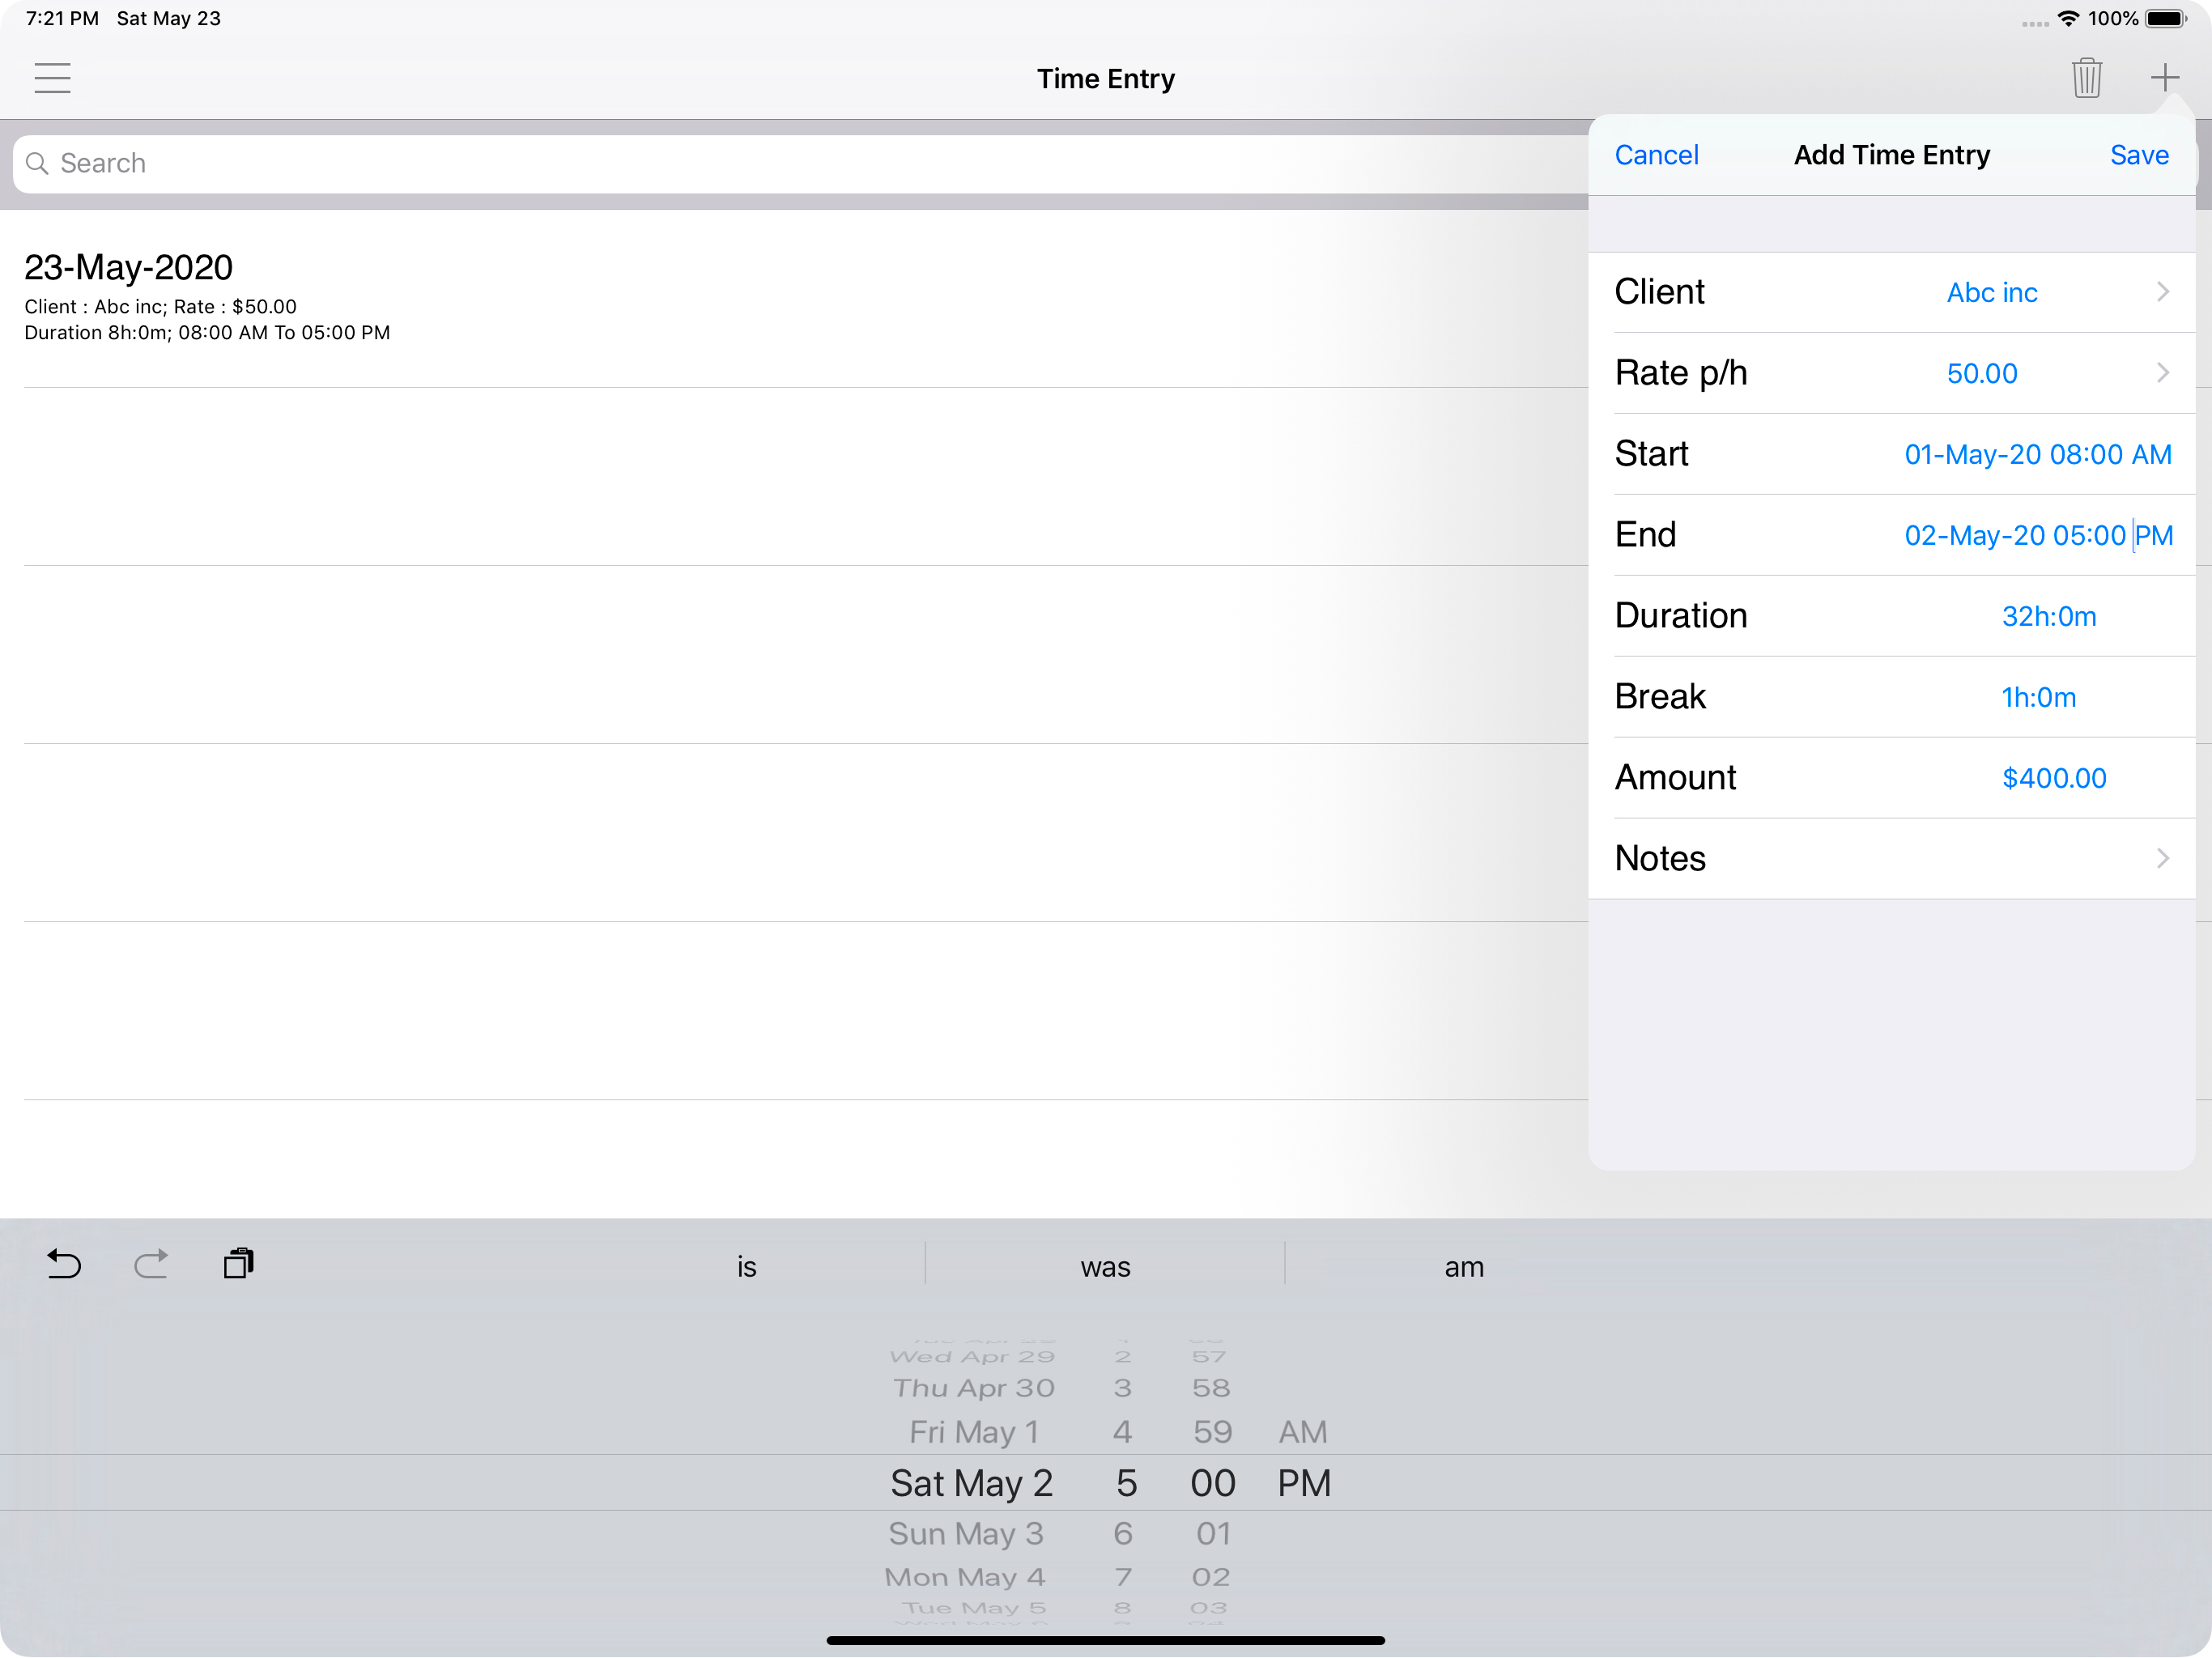2212x1658 pixels.
Task: Pick minute 01 in the picker
Action: 1213,1534
